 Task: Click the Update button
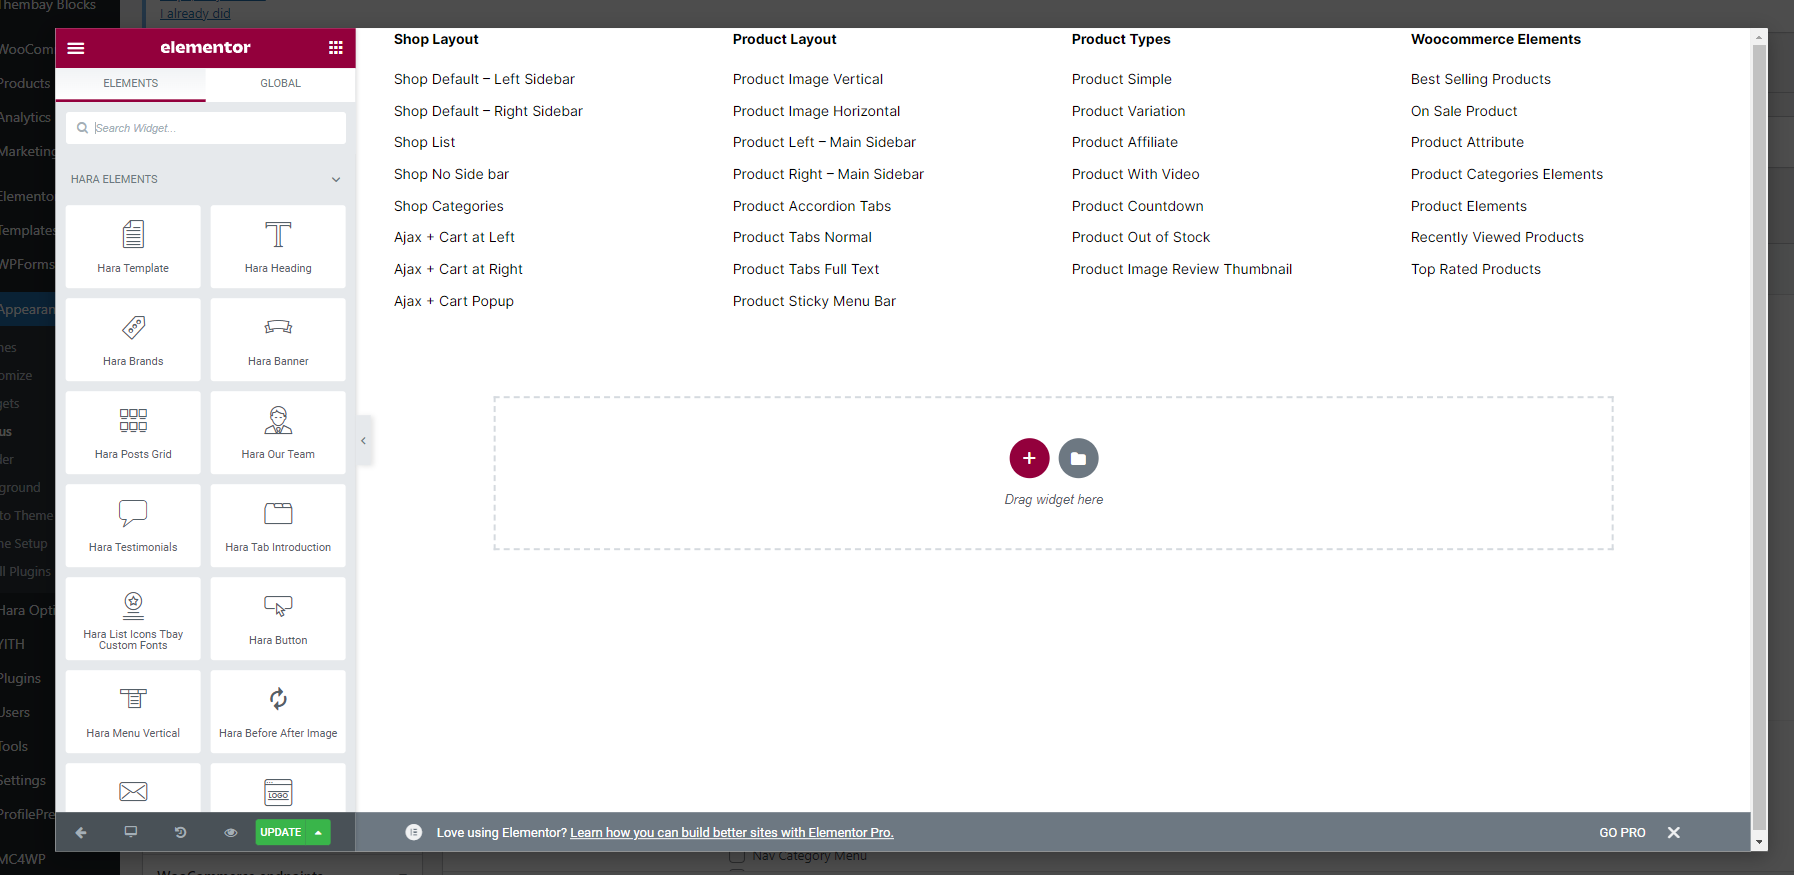point(281,832)
